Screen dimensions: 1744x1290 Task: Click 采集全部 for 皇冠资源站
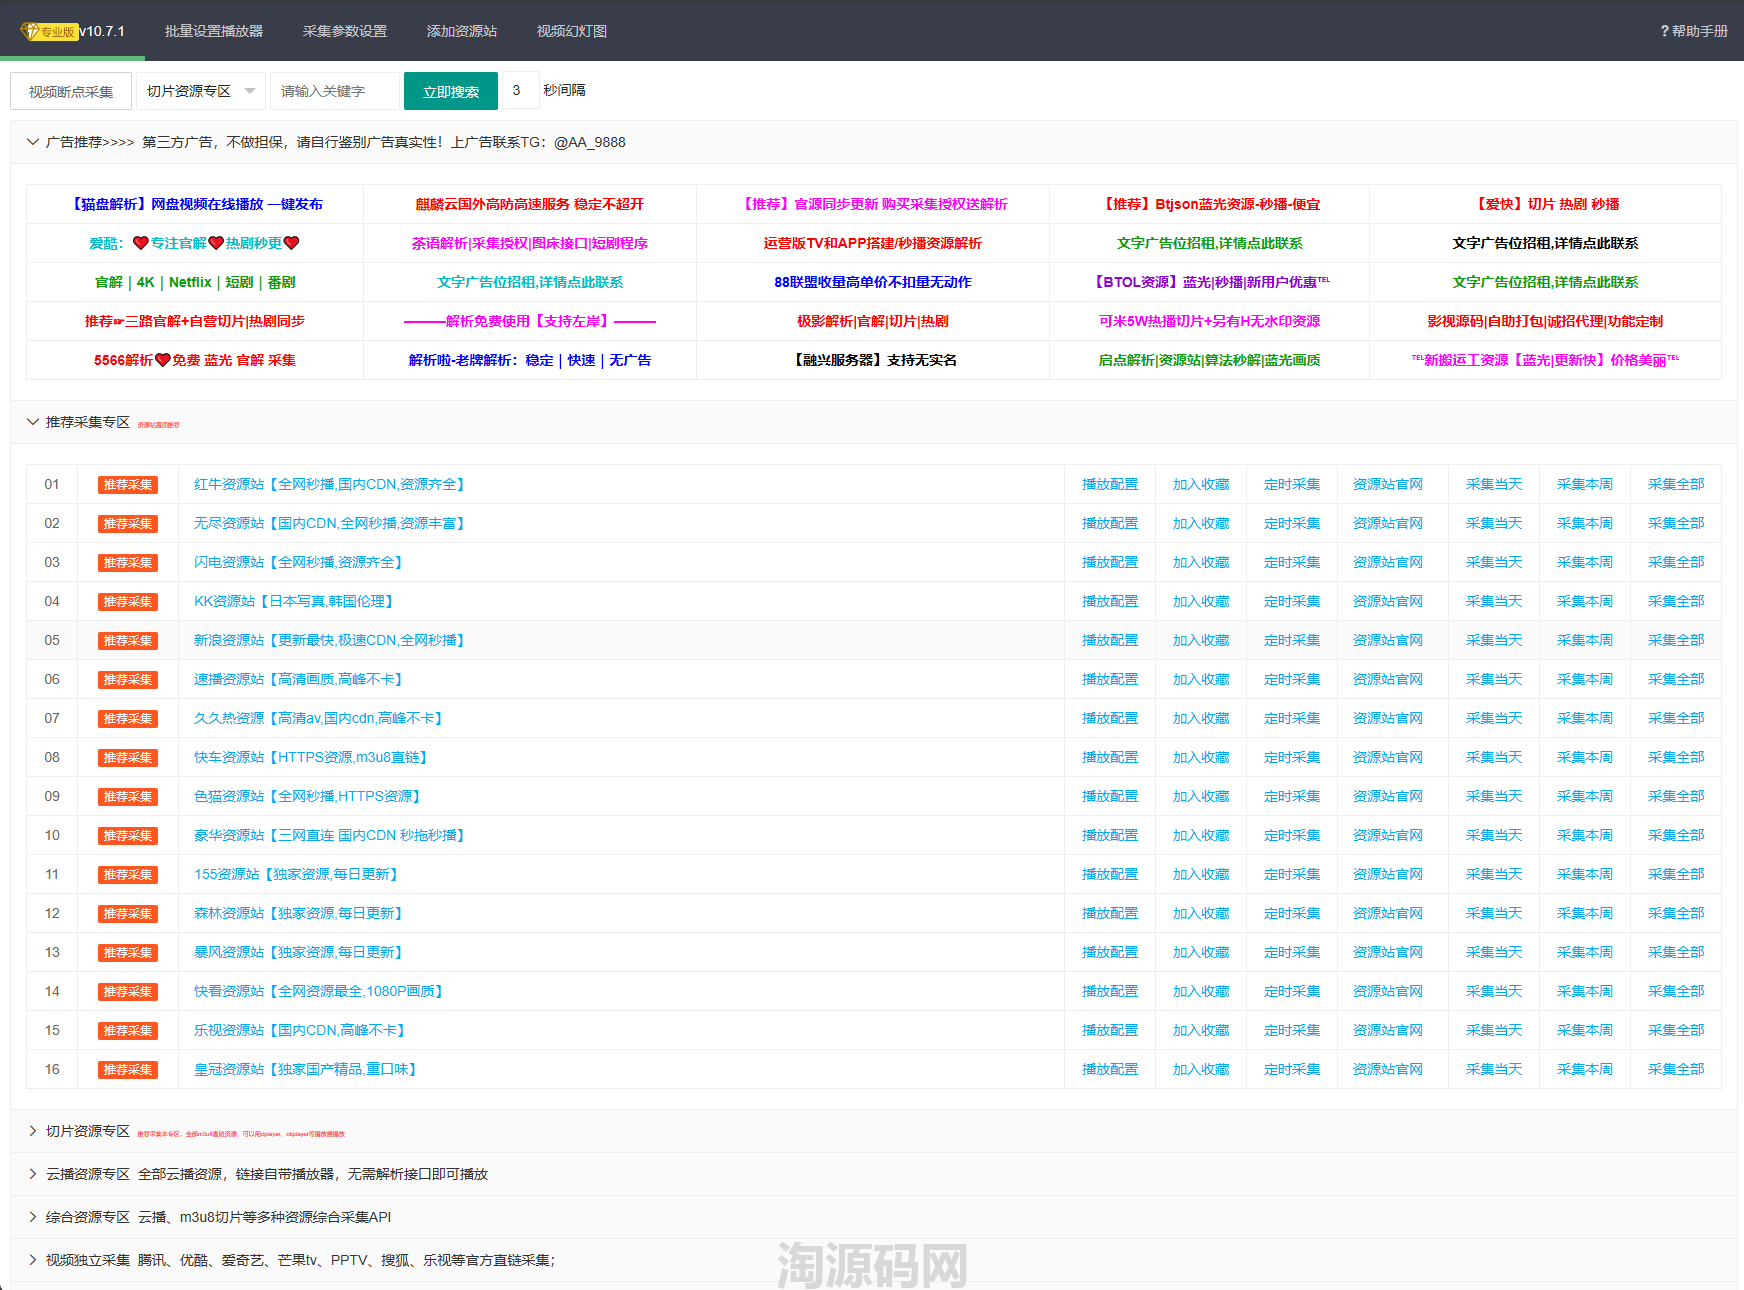click(x=1676, y=1069)
